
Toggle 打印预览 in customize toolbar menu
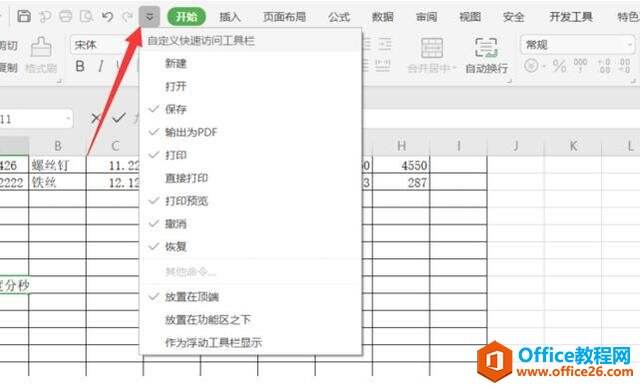251,201
